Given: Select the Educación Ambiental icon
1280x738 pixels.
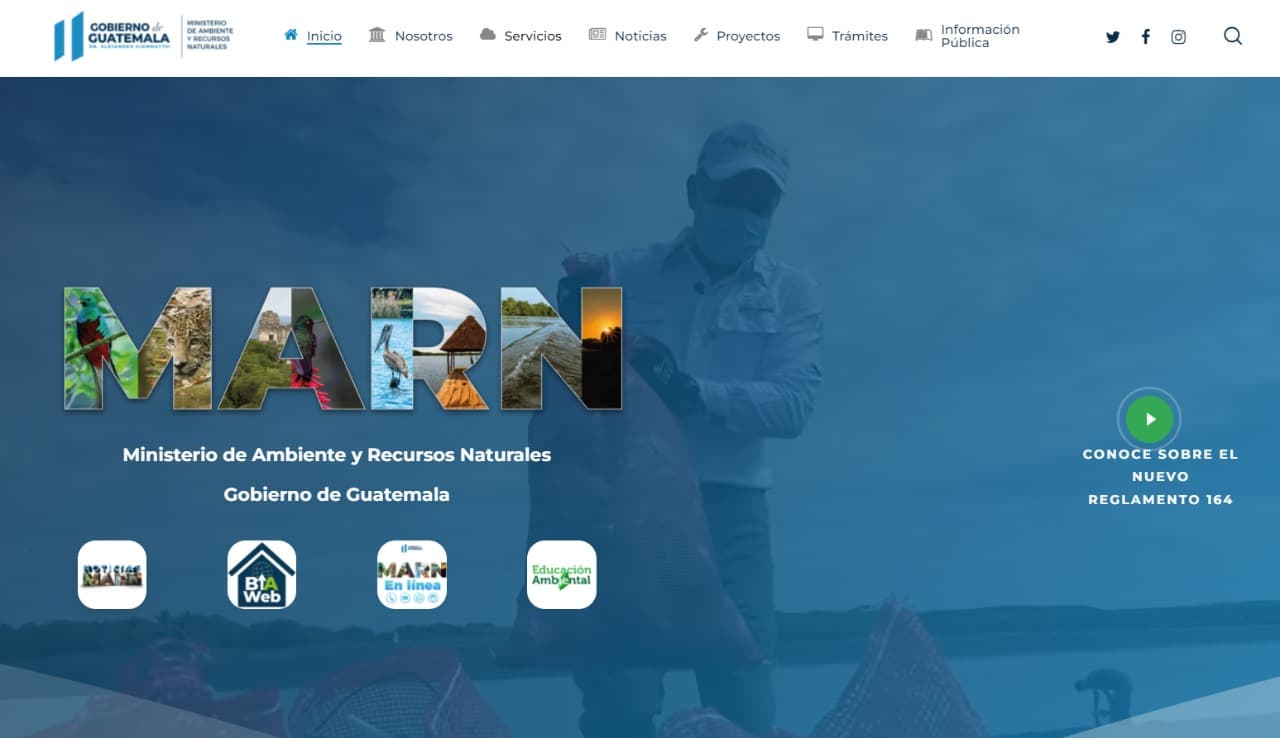Looking at the screenshot, I should pyautogui.click(x=561, y=575).
